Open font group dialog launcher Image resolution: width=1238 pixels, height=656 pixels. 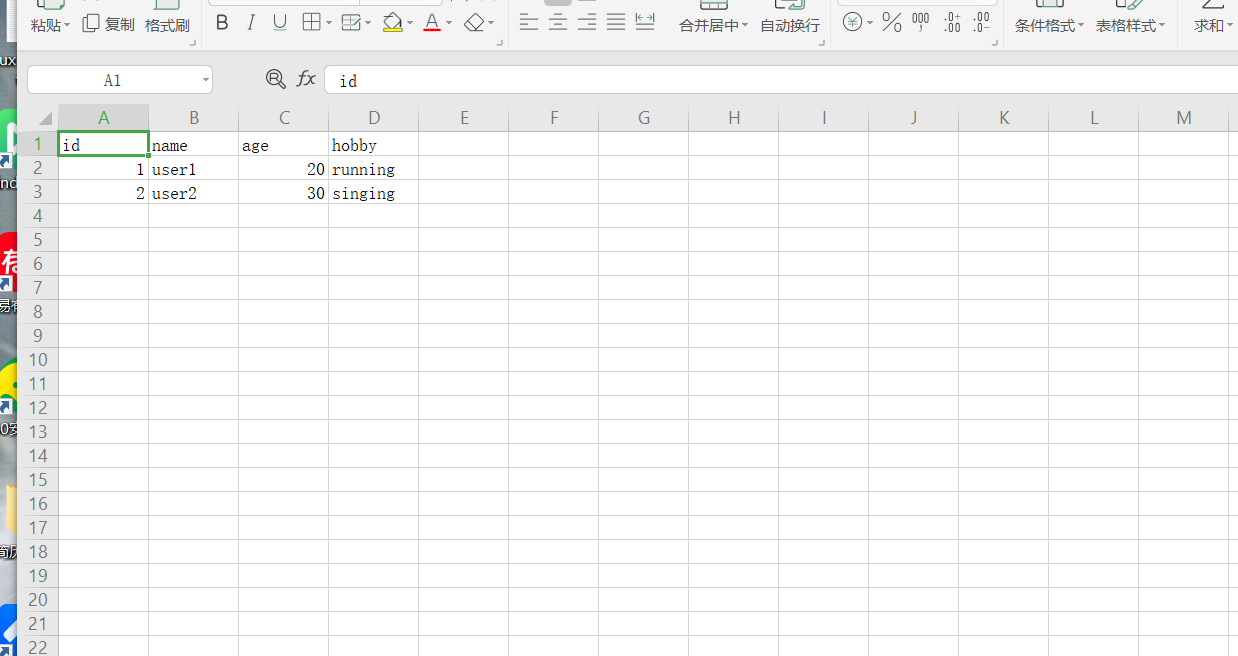click(502, 43)
